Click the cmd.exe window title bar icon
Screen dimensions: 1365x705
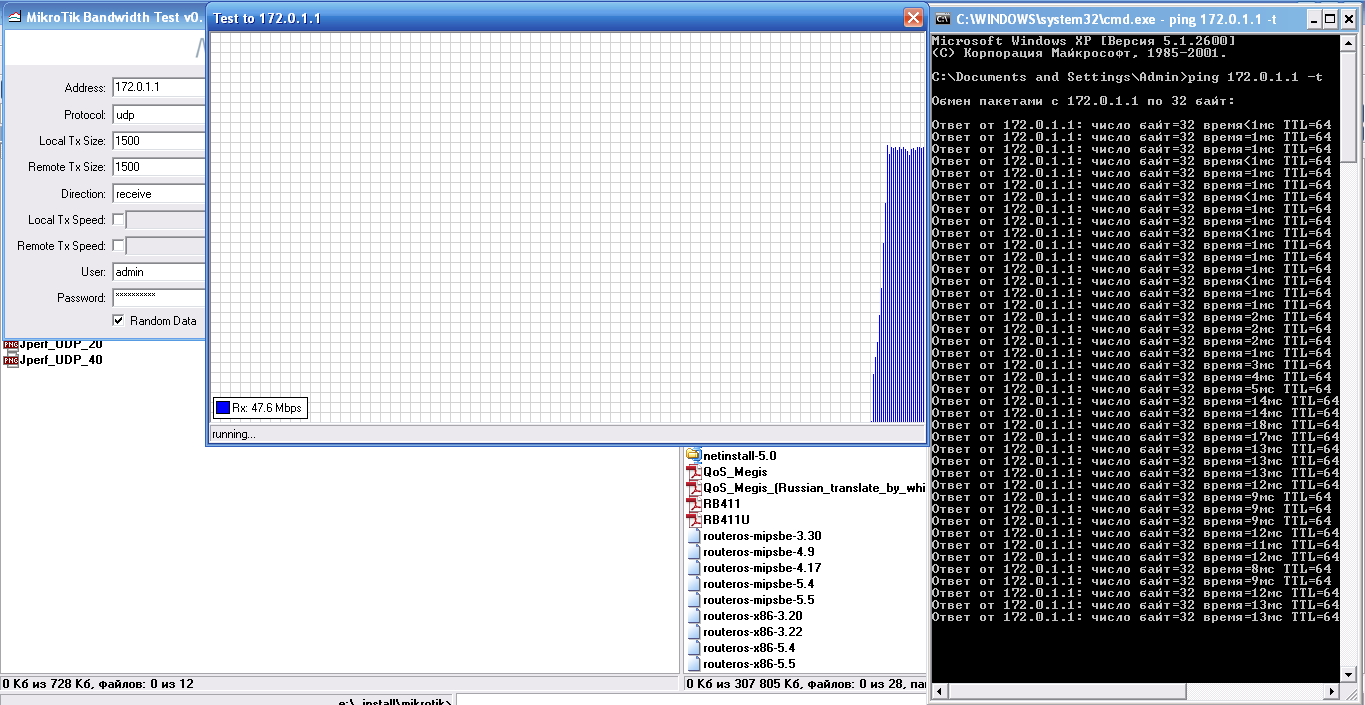[943, 18]
